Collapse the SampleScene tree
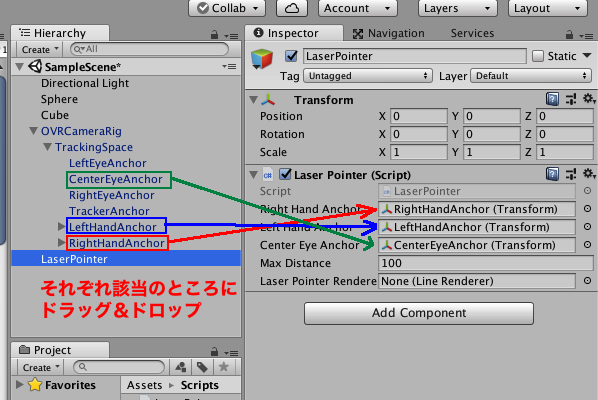 (19, 67)
